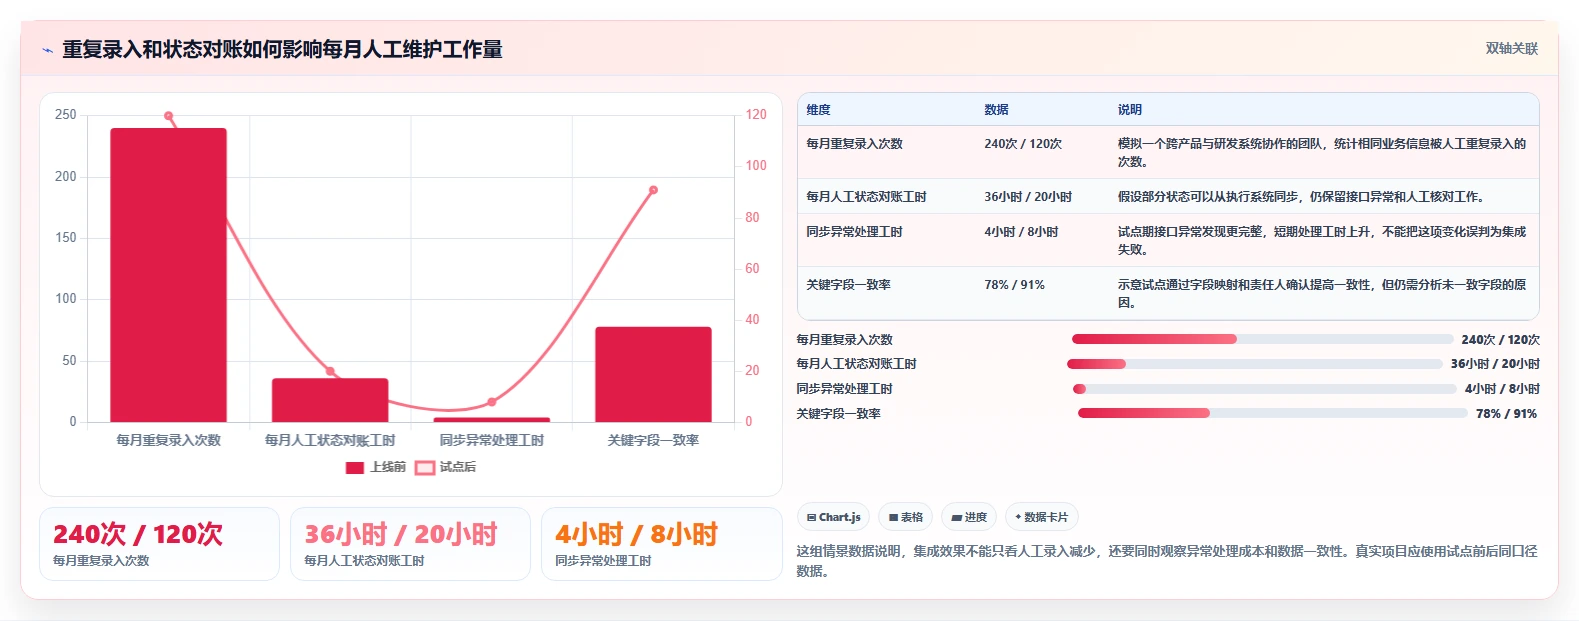Screen dimensions: 1579x621
Task: Open the 240次 / 120次 stat card
Action: pyautogui.click(x=159, y=544)
